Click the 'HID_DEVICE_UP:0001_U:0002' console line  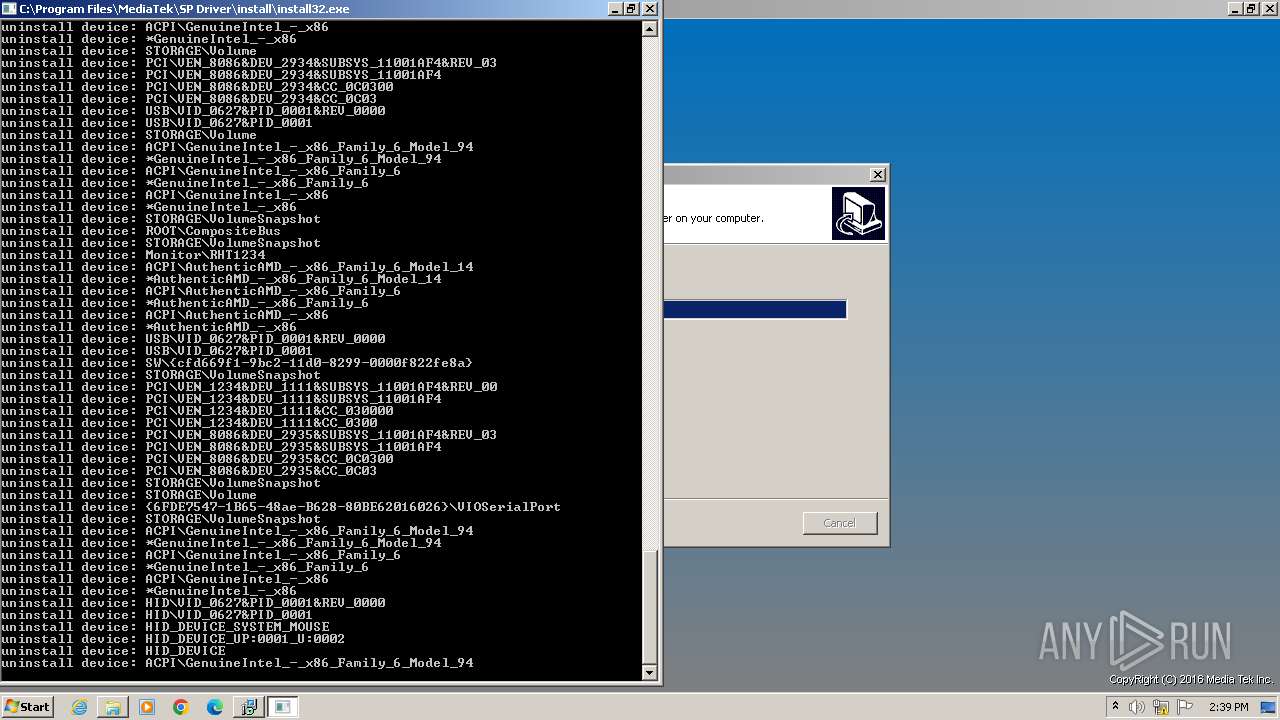coord(173,639)
